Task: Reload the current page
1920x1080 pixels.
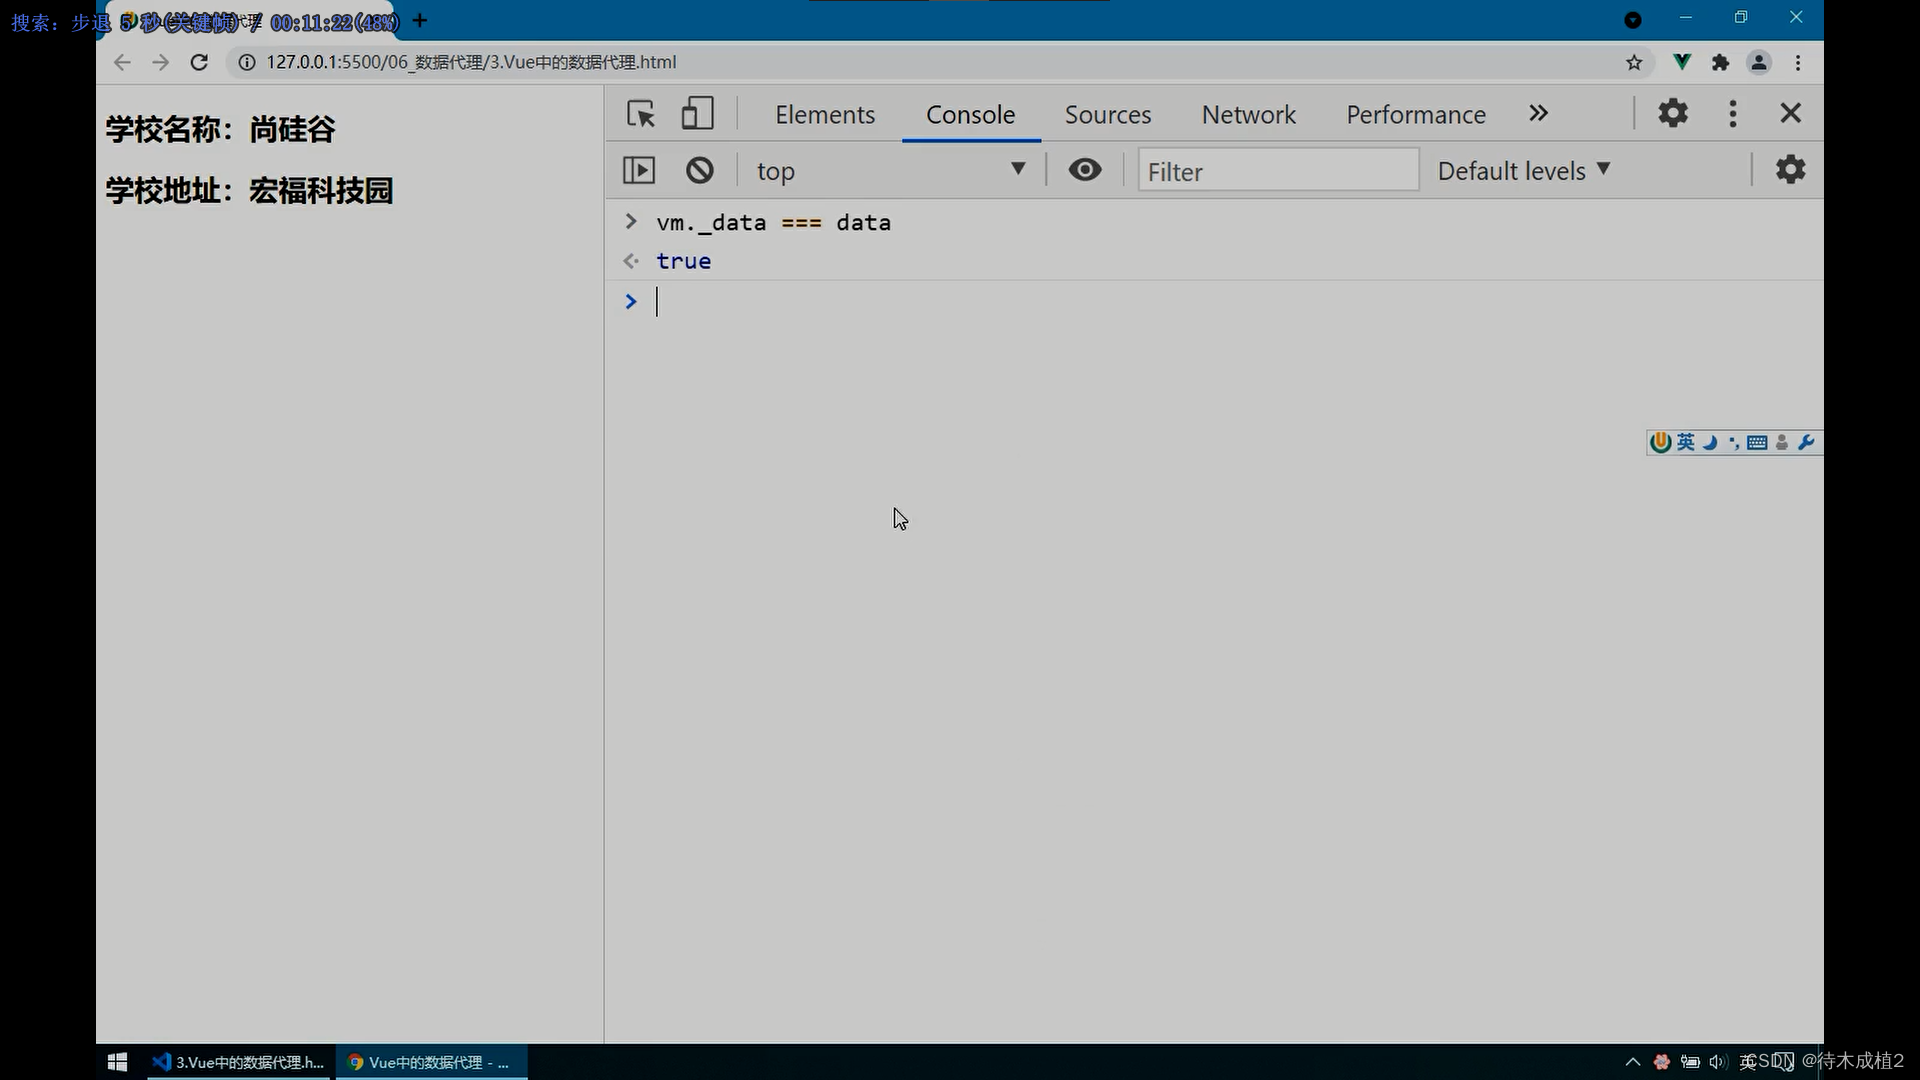Action: pyautogui.click(x=199, y=62)
